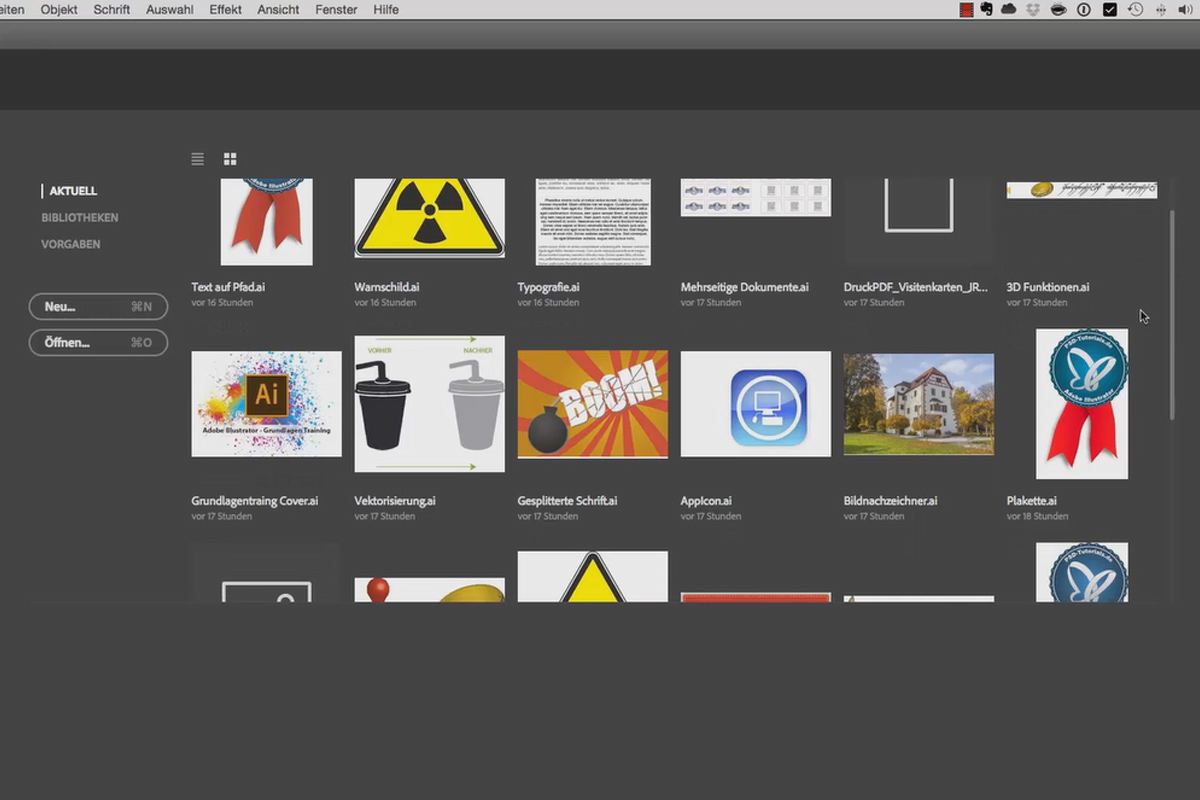Viewport: 1200px width, 800px height.
Task: Select the AKTUELL tab in sidebar
Action: 73,191
